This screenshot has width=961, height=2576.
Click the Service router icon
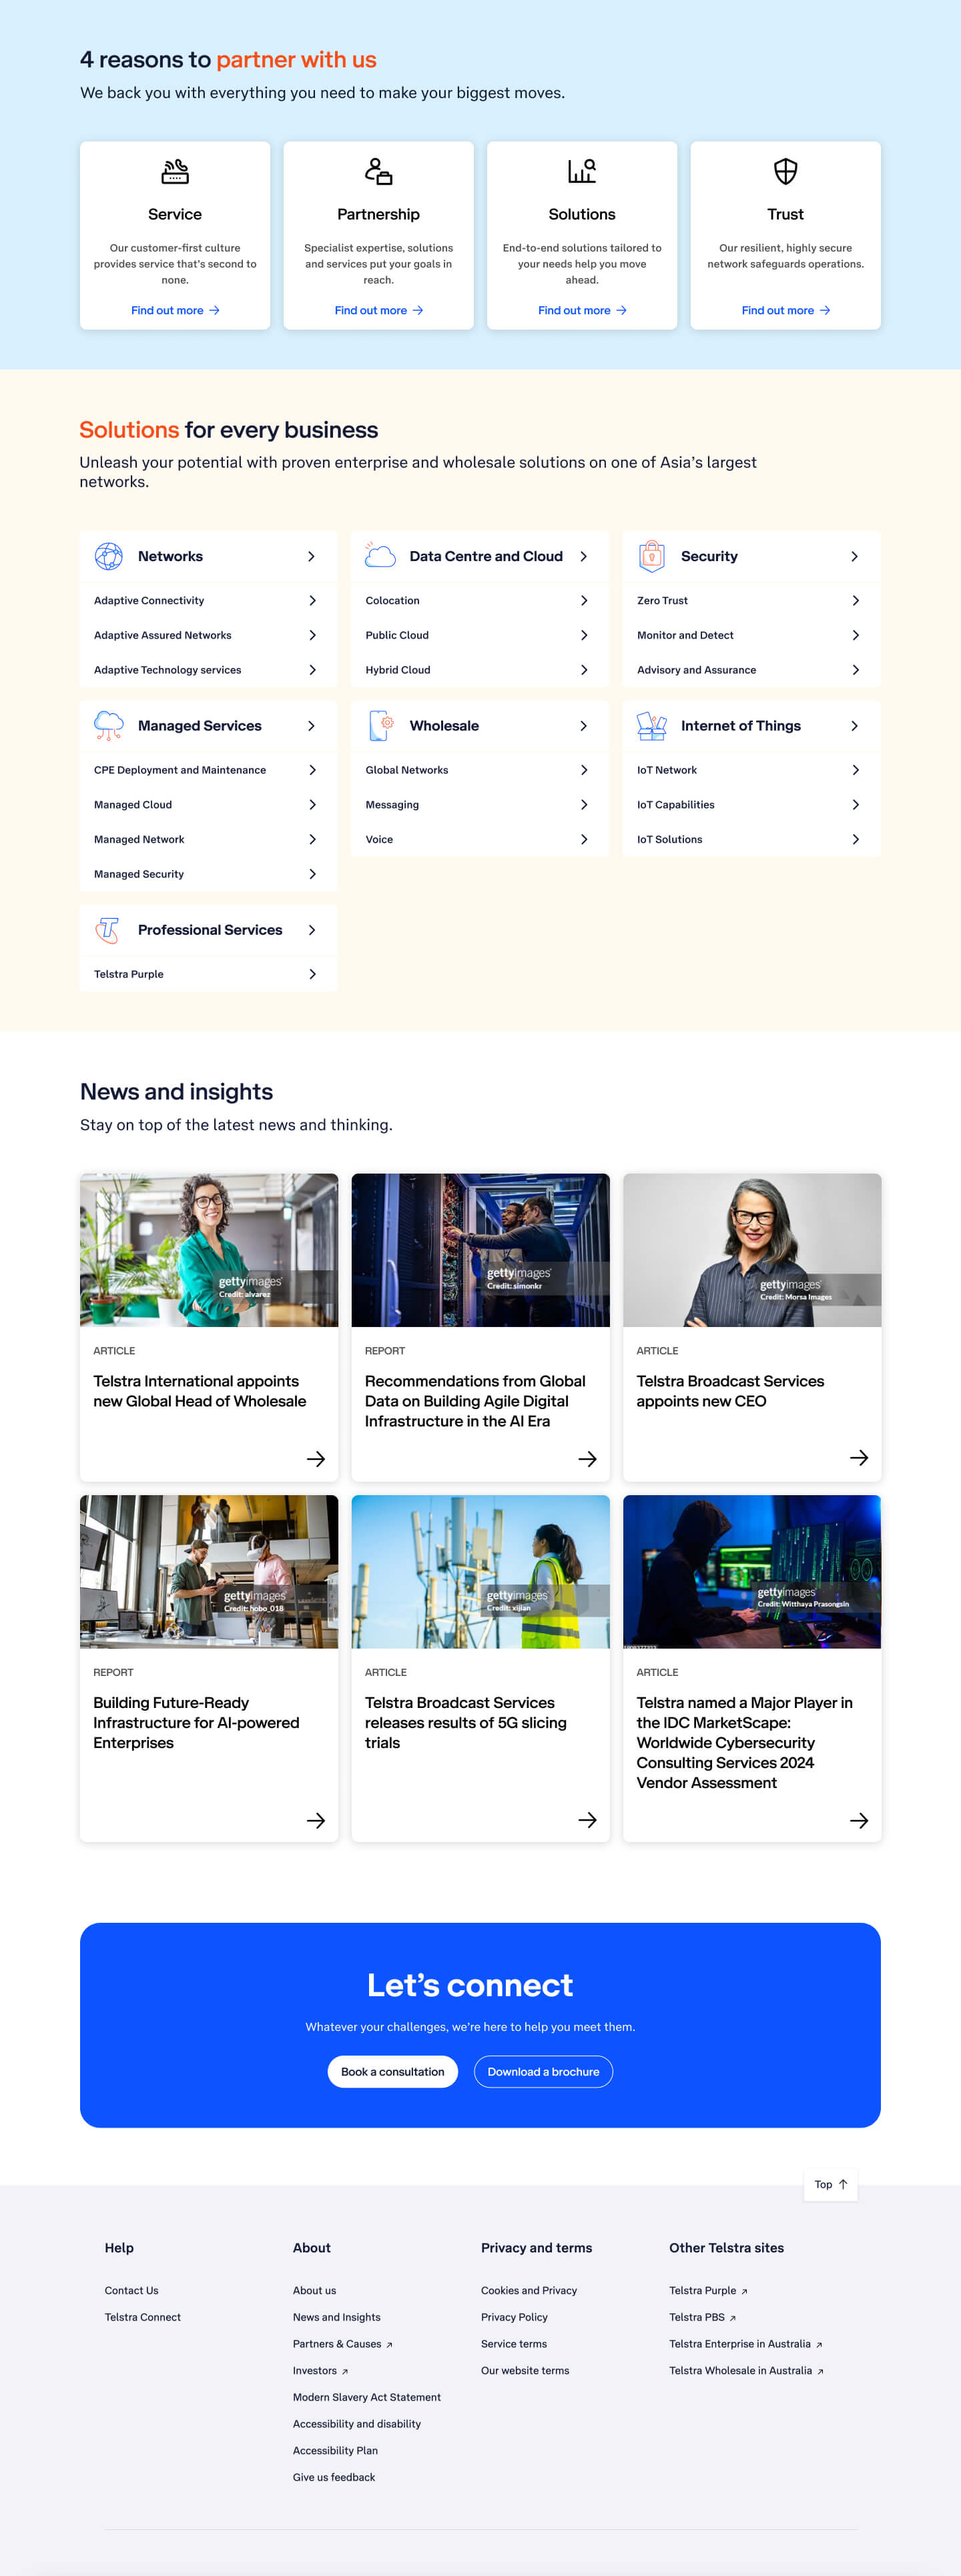[x=175, y=172]
